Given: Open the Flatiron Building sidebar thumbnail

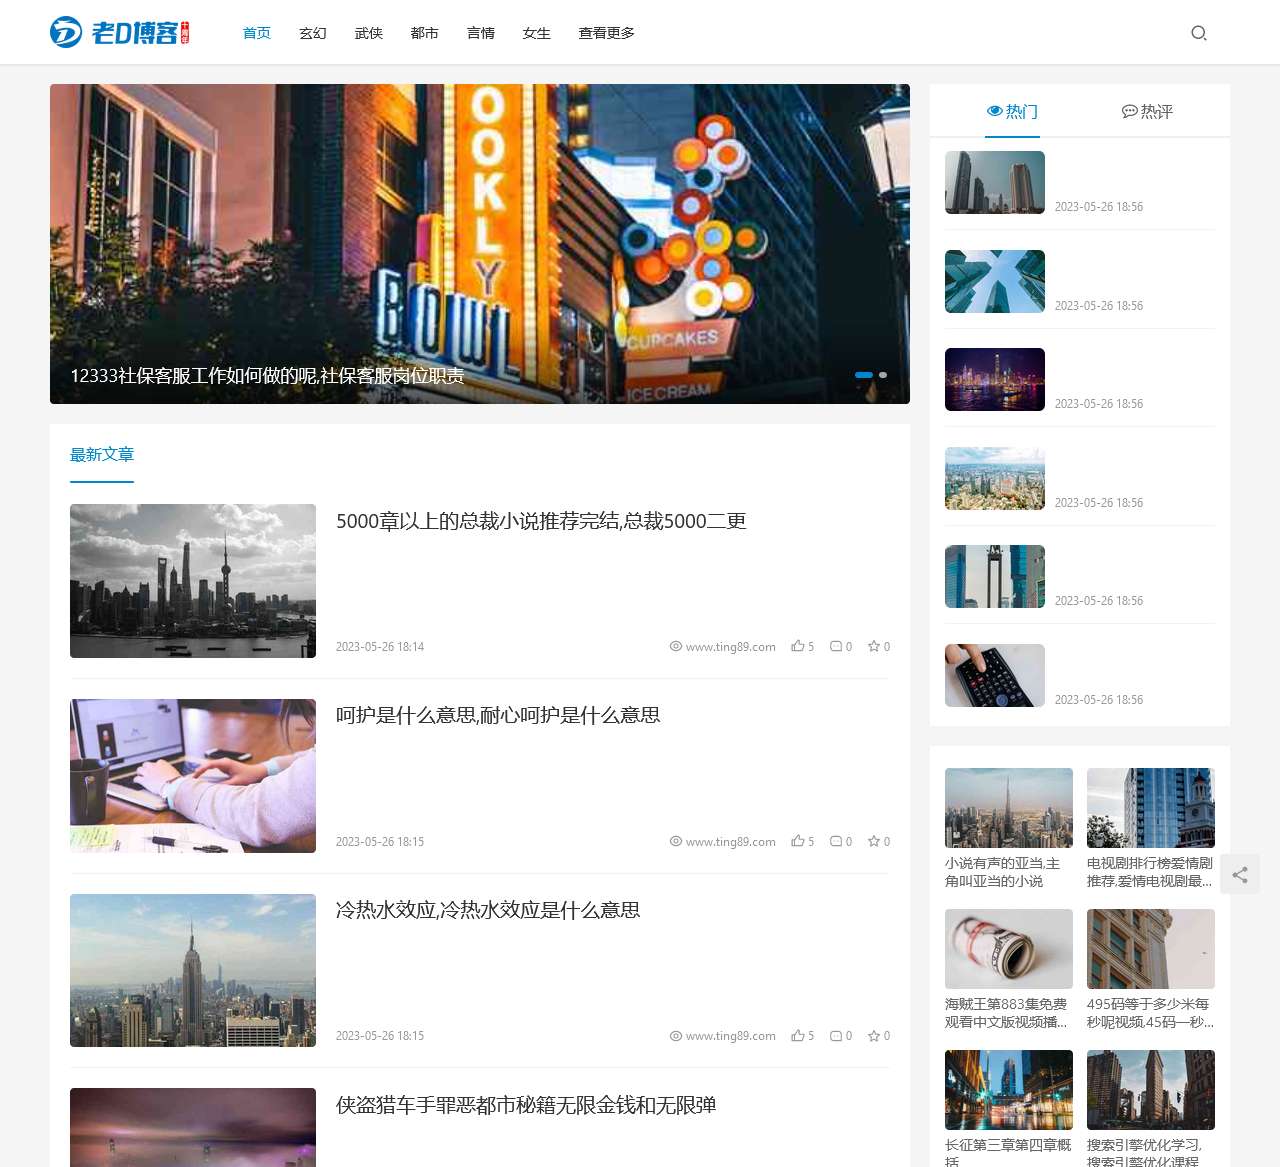Looking at the screenshot, I should pos(1151,1090).
